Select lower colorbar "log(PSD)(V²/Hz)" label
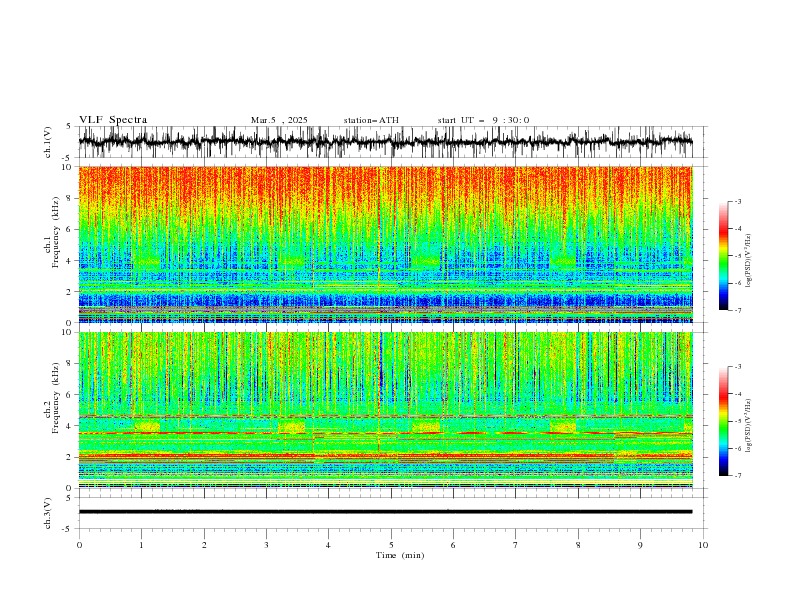792x612 pixels. [748, 426]
